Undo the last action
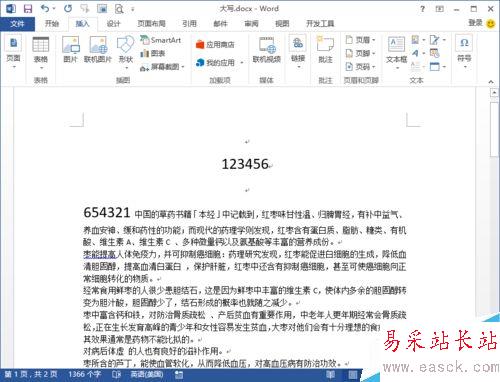 45,9
